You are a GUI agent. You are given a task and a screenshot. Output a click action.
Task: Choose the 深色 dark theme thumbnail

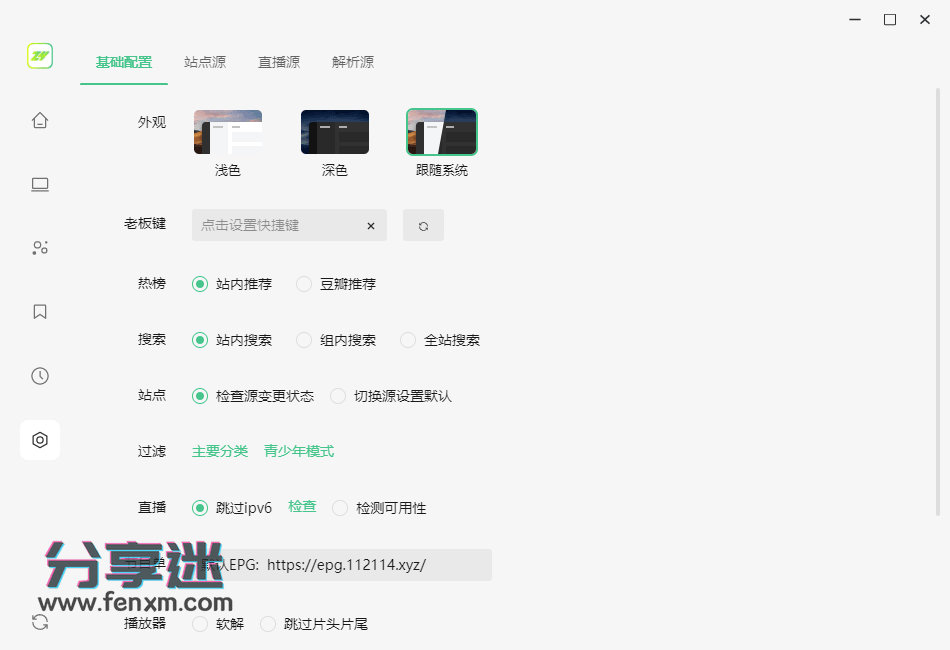(x=335, y=131)
